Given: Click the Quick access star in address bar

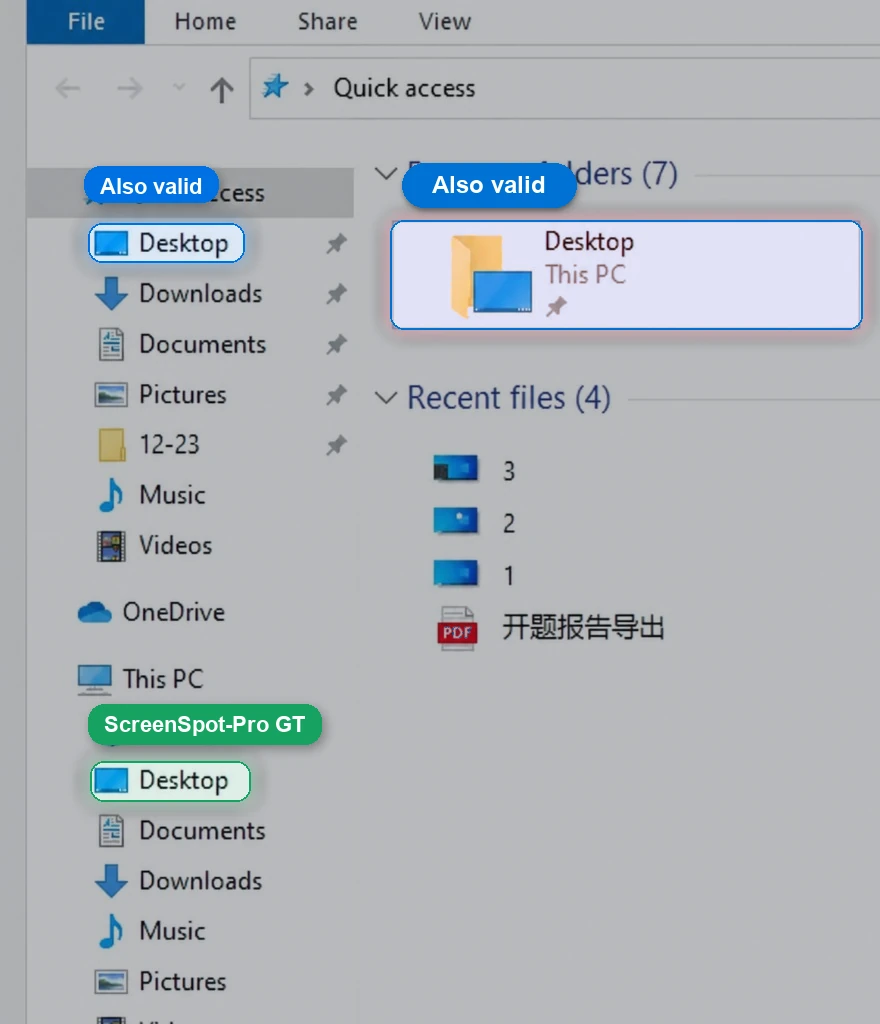Looking at the screenshot, I should (x=275, y=86).
